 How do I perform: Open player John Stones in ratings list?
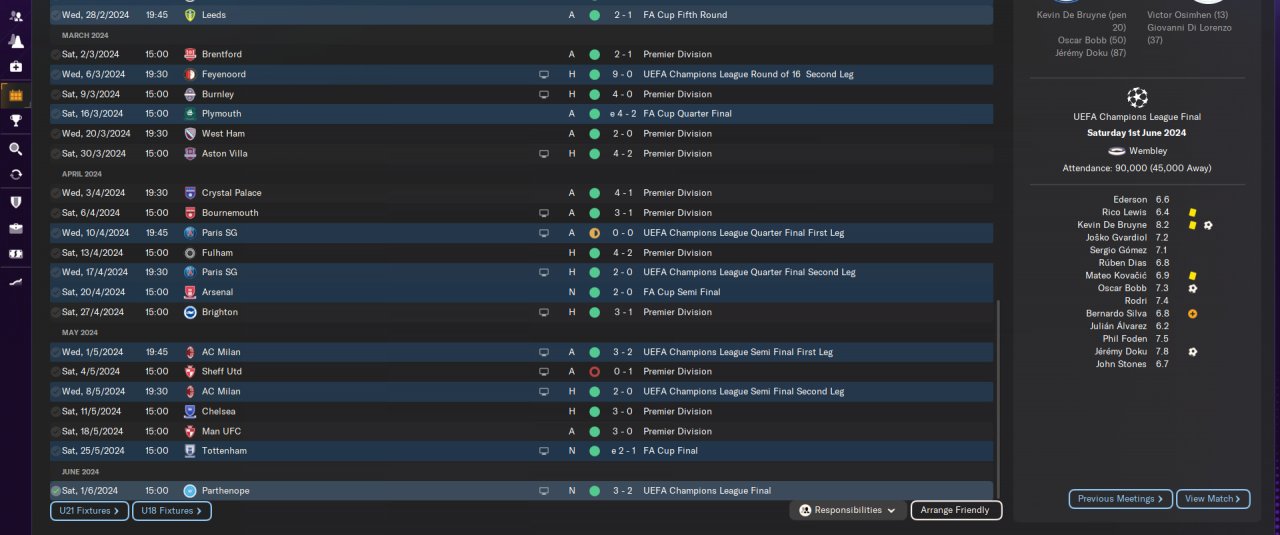(1122, 364)
